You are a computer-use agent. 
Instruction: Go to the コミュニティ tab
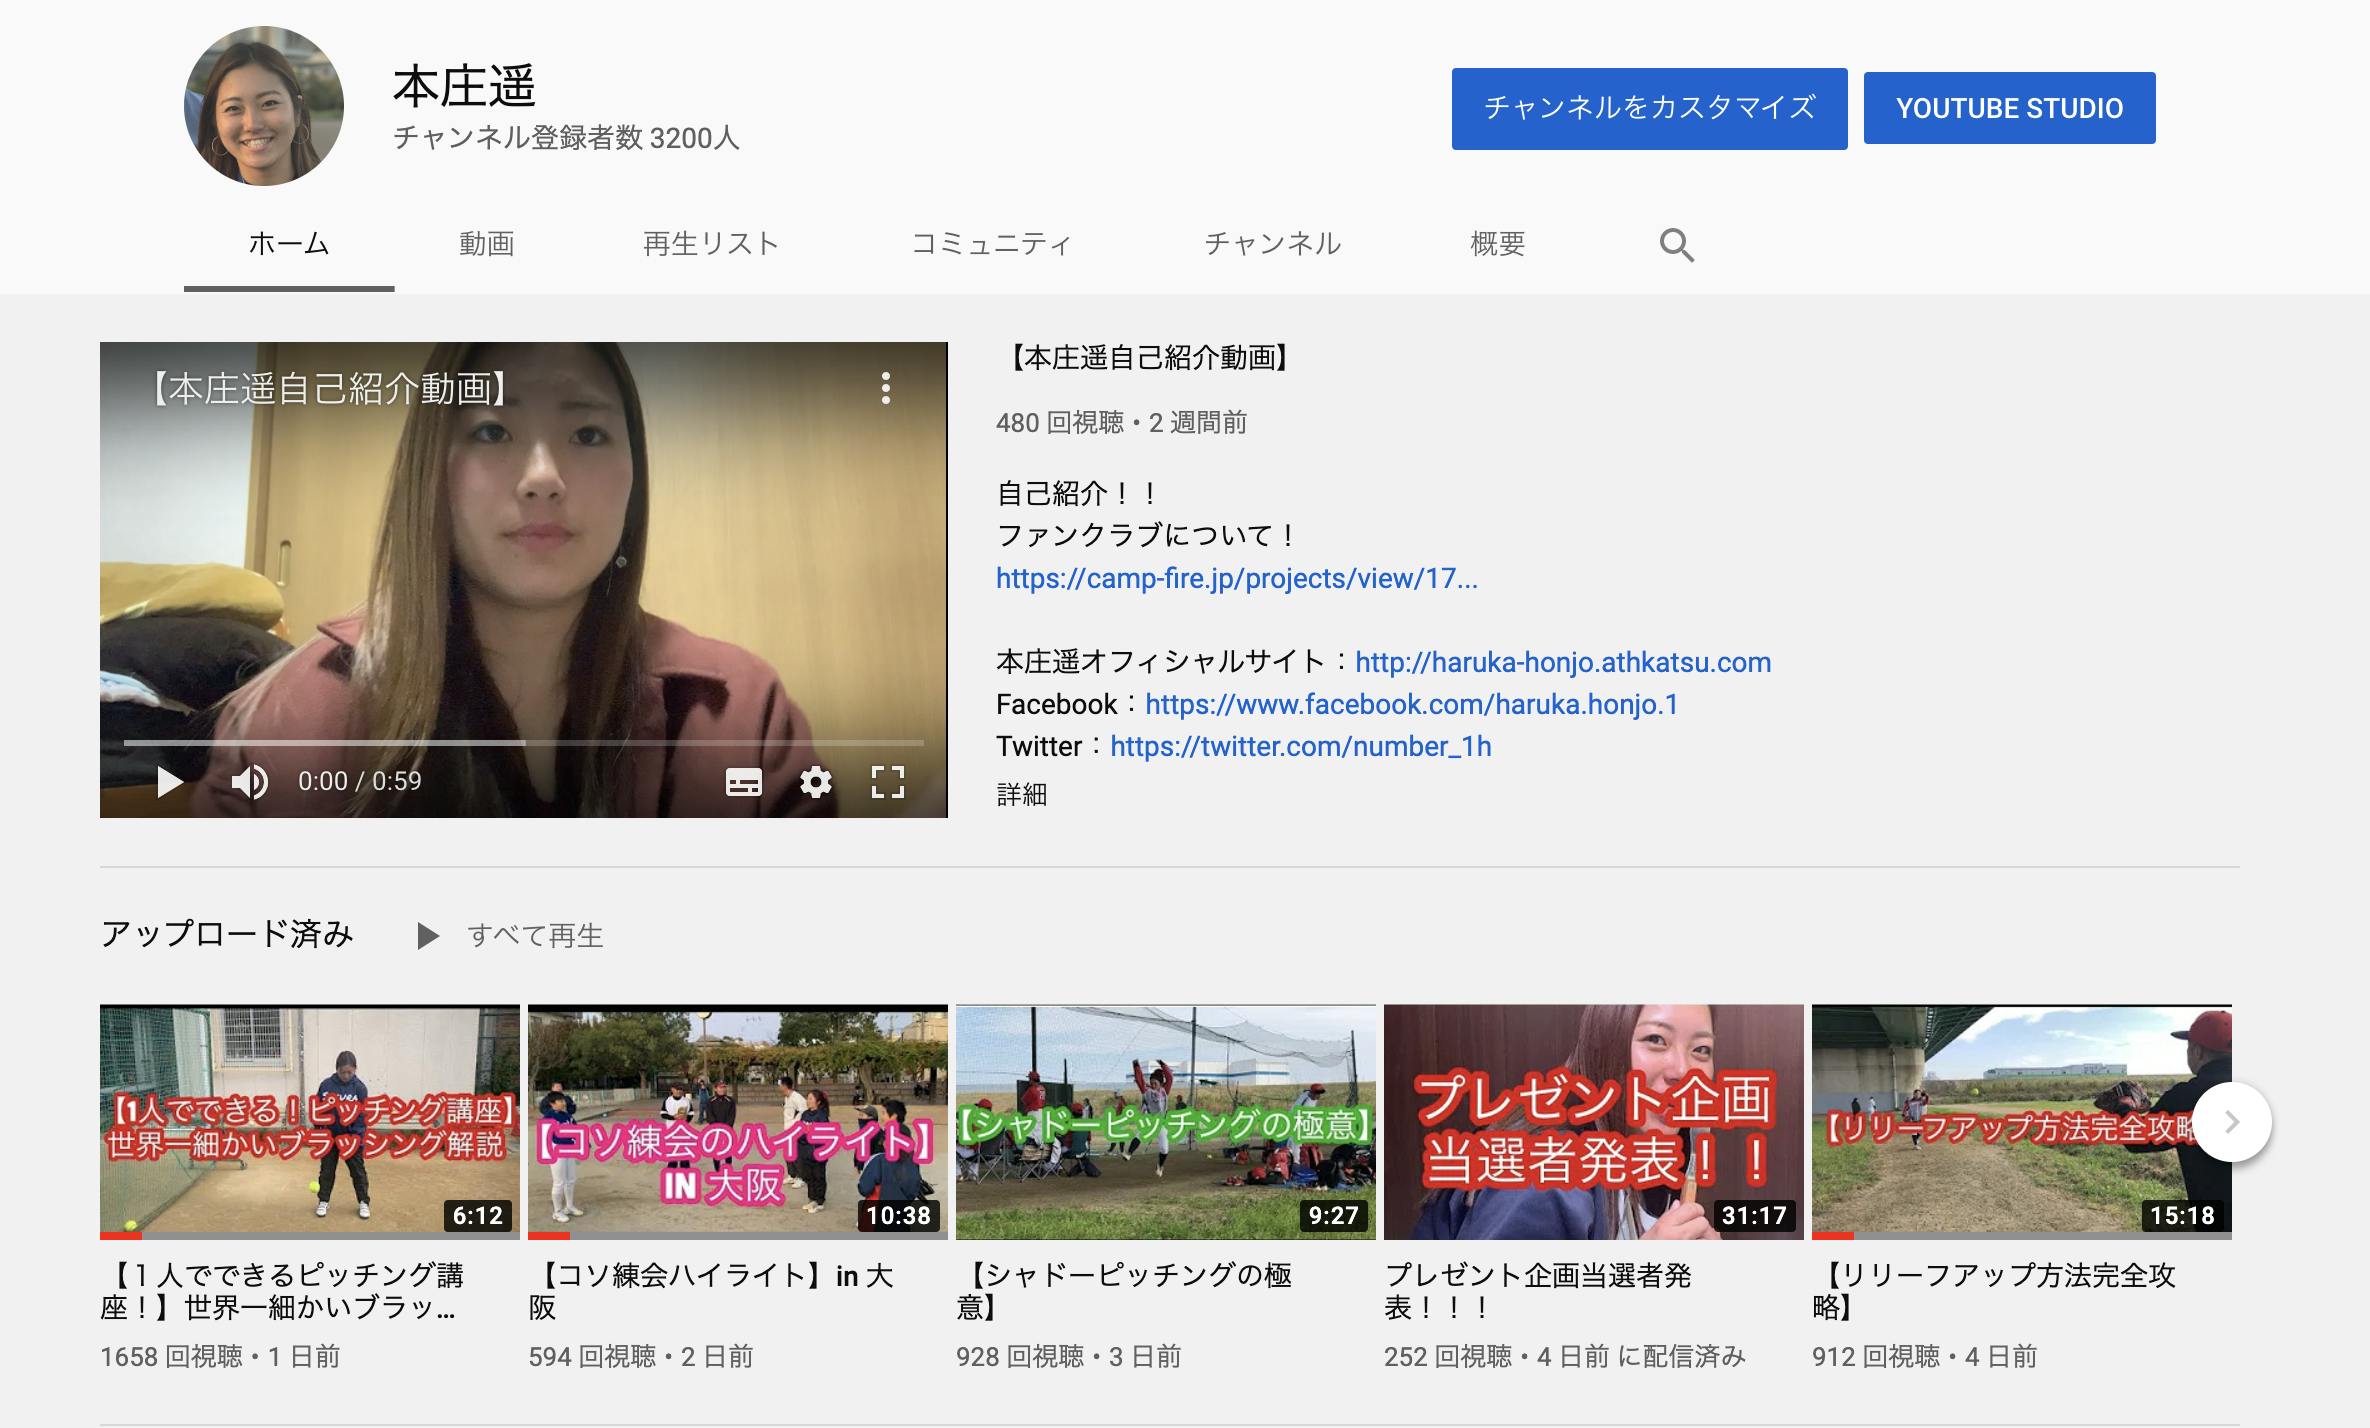pyautogui.click(x=991, y=244)
